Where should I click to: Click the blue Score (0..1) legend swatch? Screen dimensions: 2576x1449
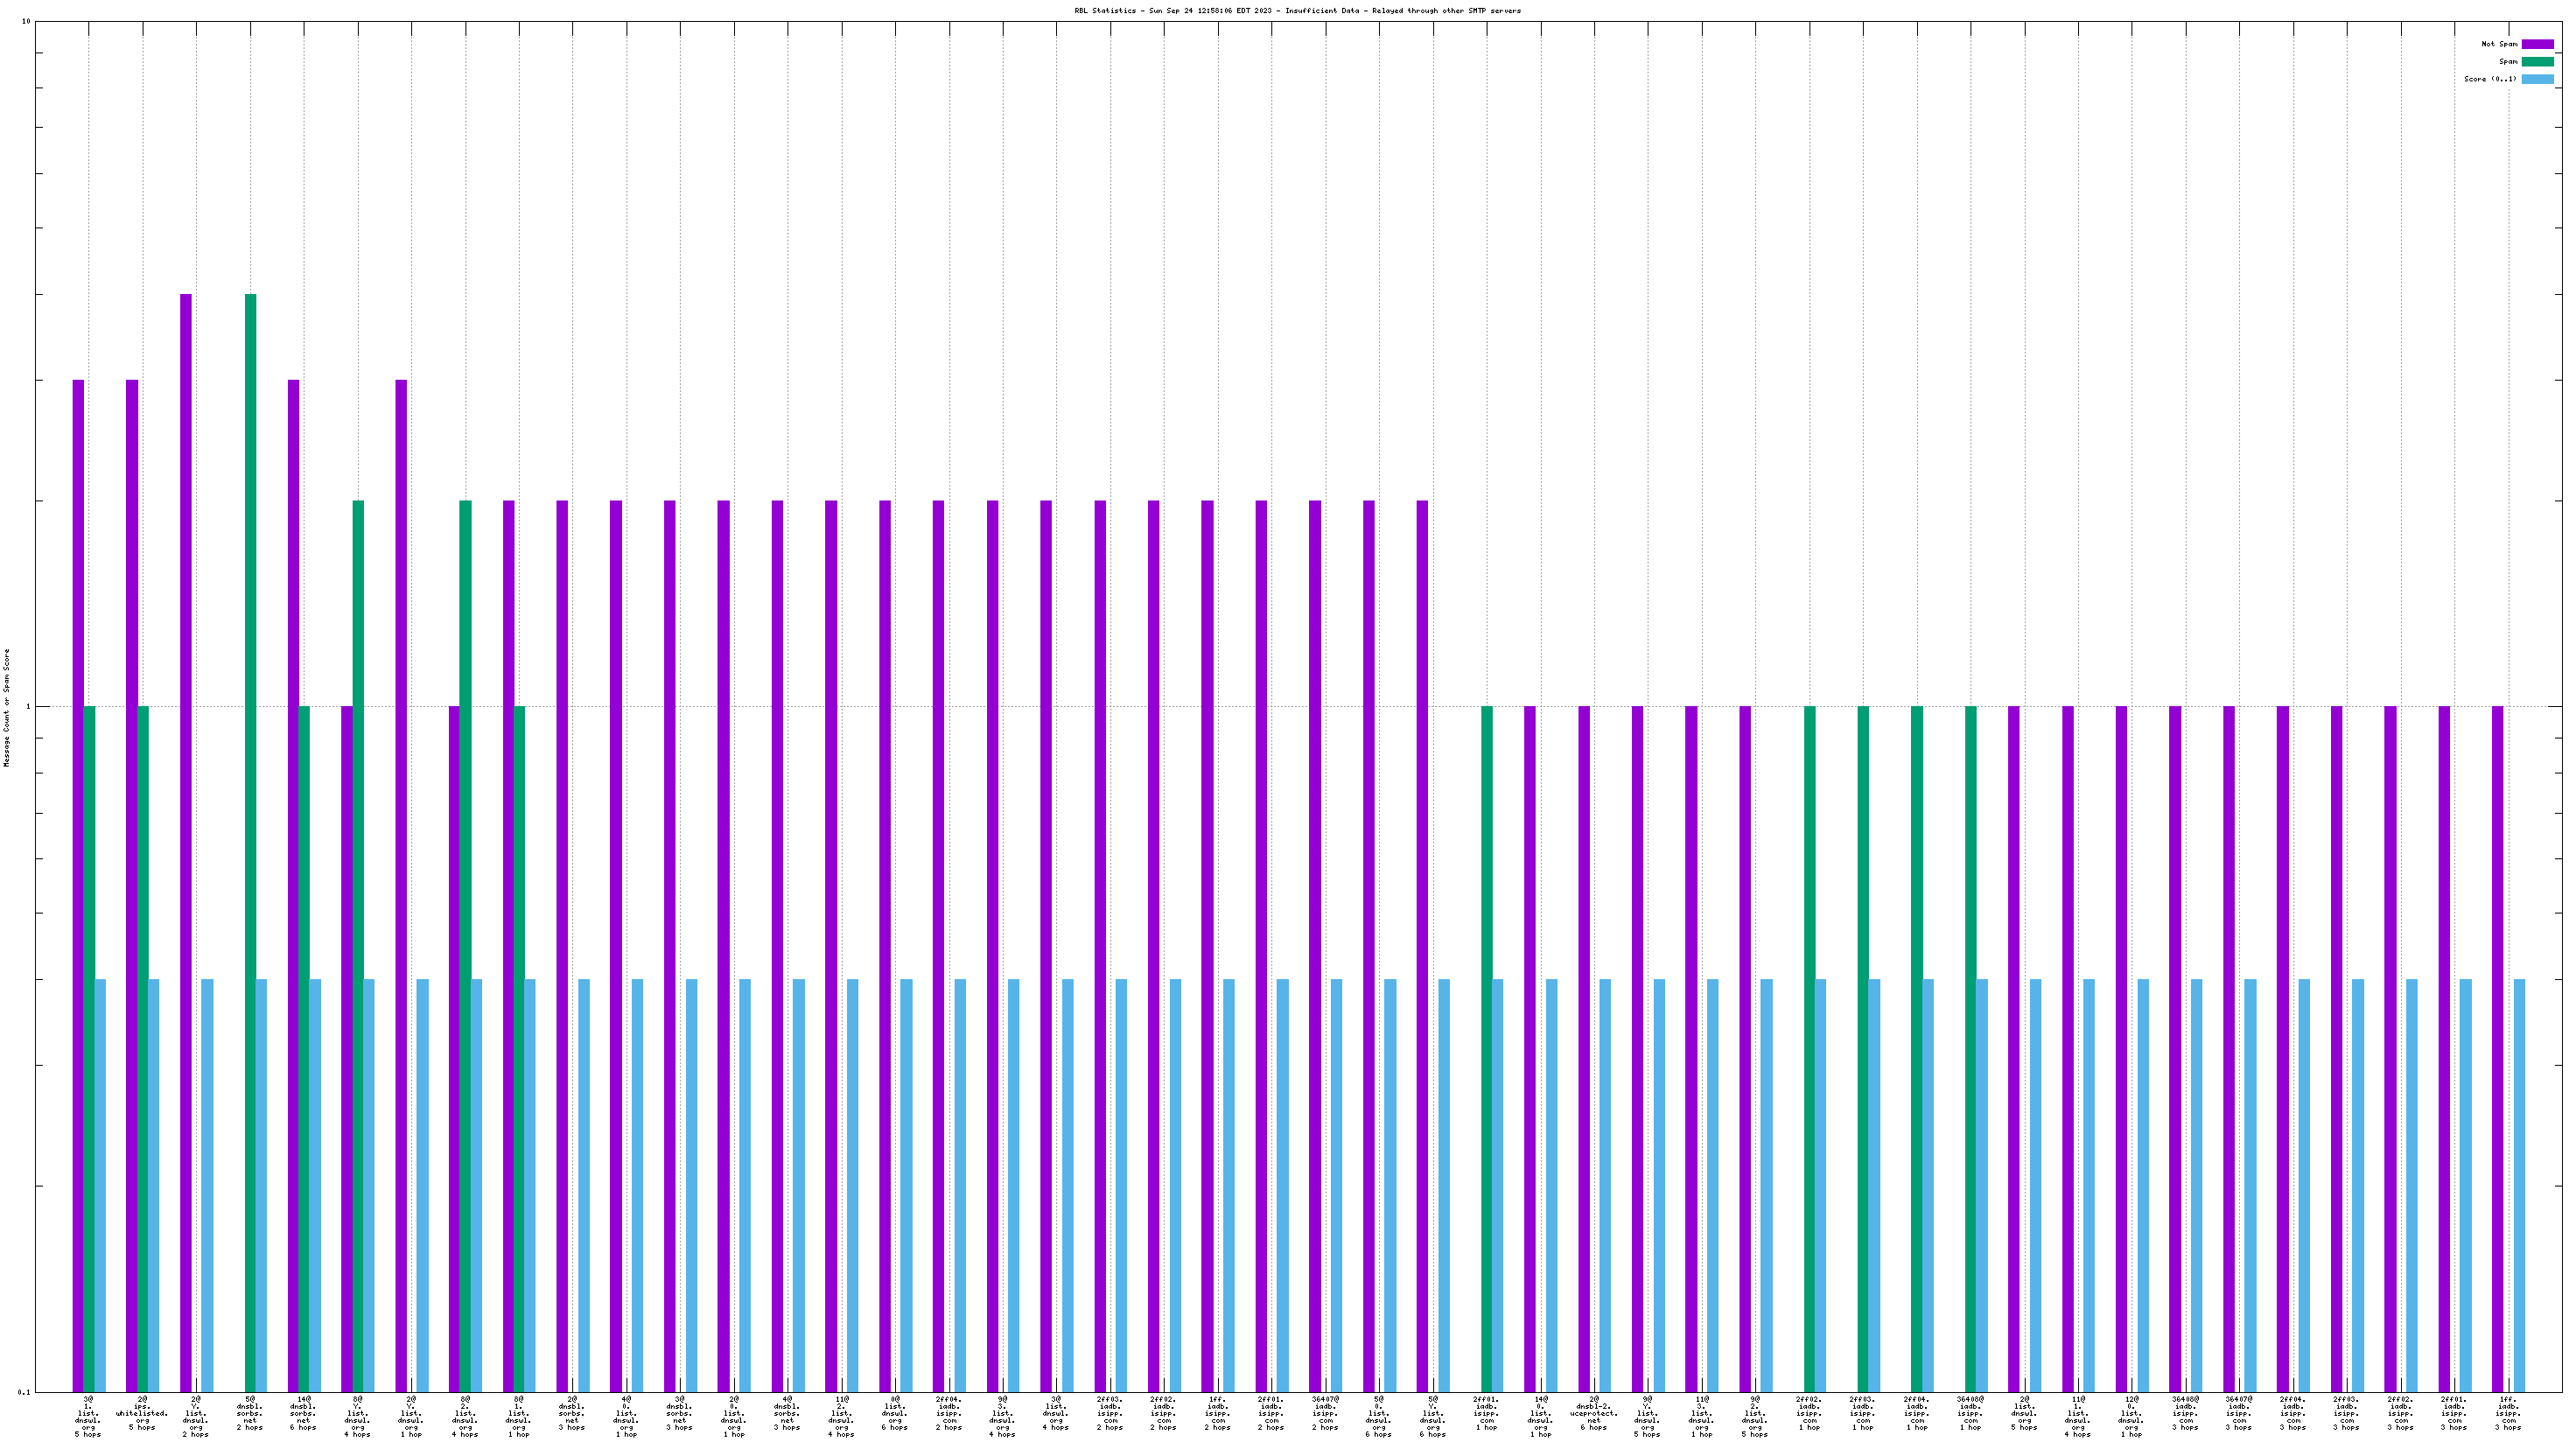[x=2537, y=79]
